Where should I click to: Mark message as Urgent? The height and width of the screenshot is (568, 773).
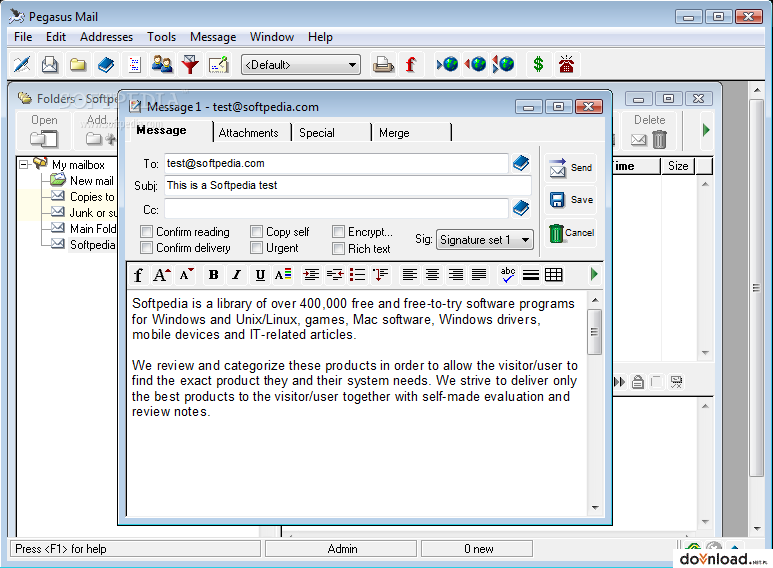[x=256, y=248]
